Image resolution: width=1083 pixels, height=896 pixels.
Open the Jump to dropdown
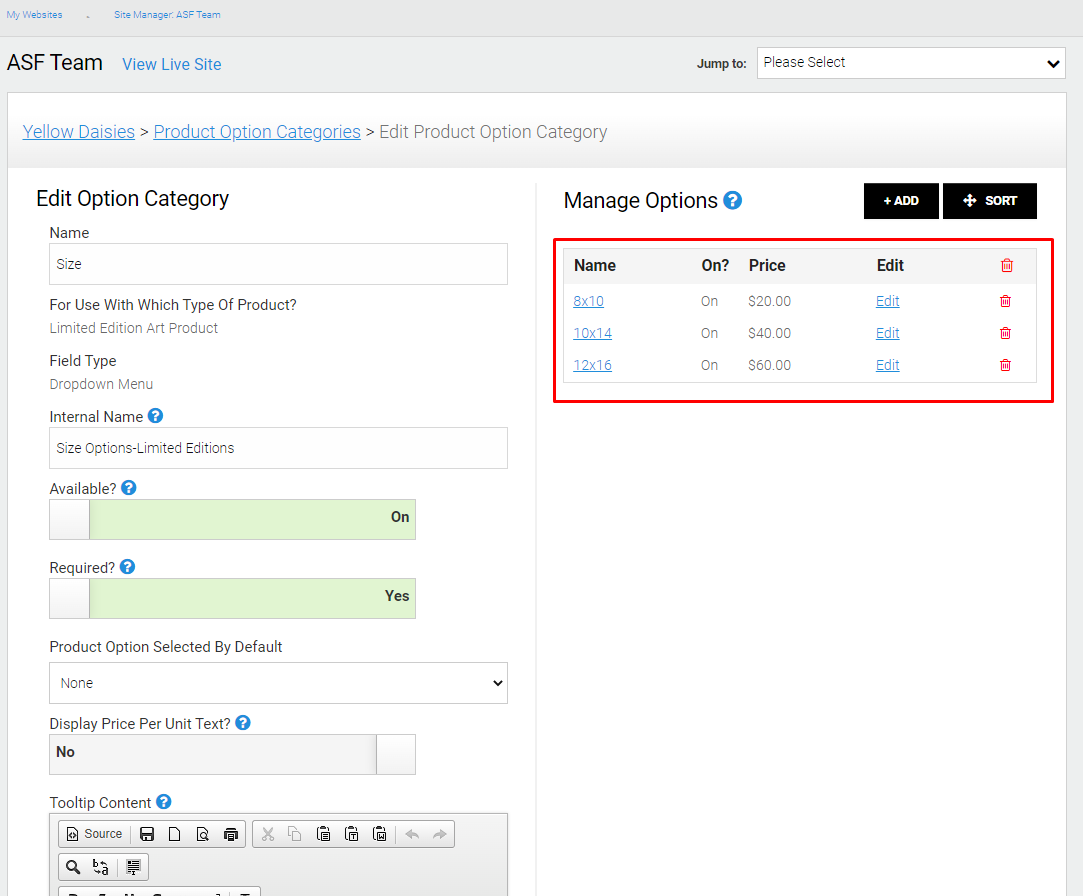pyautogui.click(x=910, y=63)
